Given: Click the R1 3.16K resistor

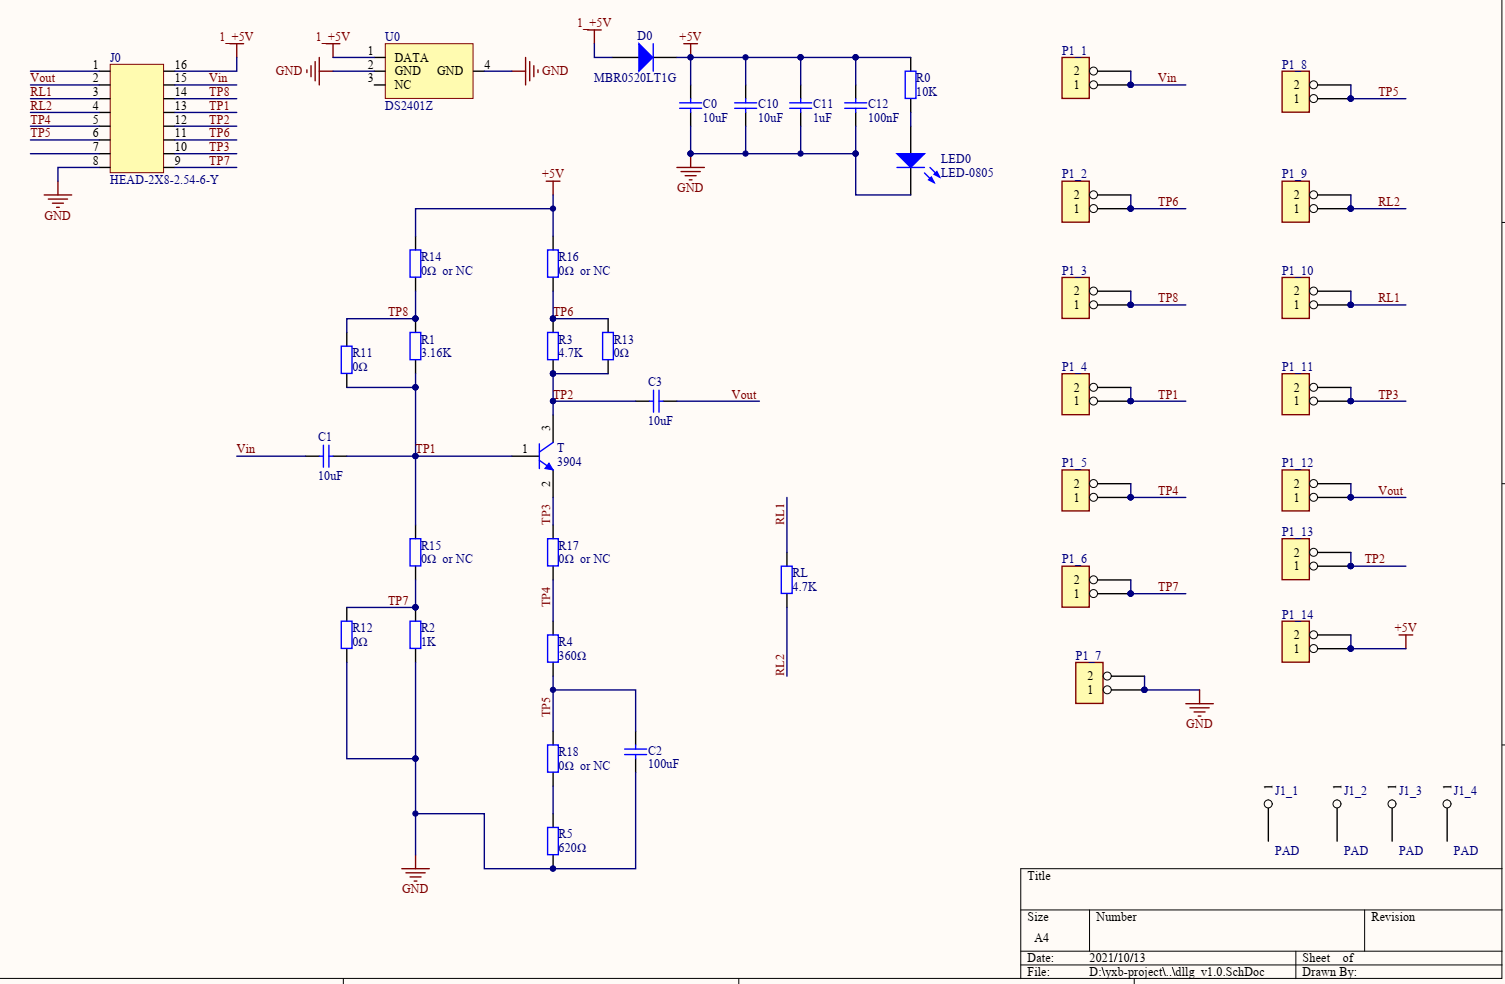Looking at the screenshot, I should click(x=415, y=346).
